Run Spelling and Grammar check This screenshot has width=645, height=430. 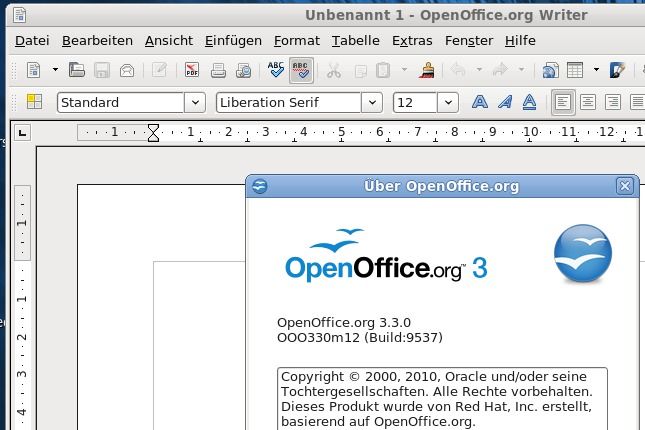(x=276, y=70)
